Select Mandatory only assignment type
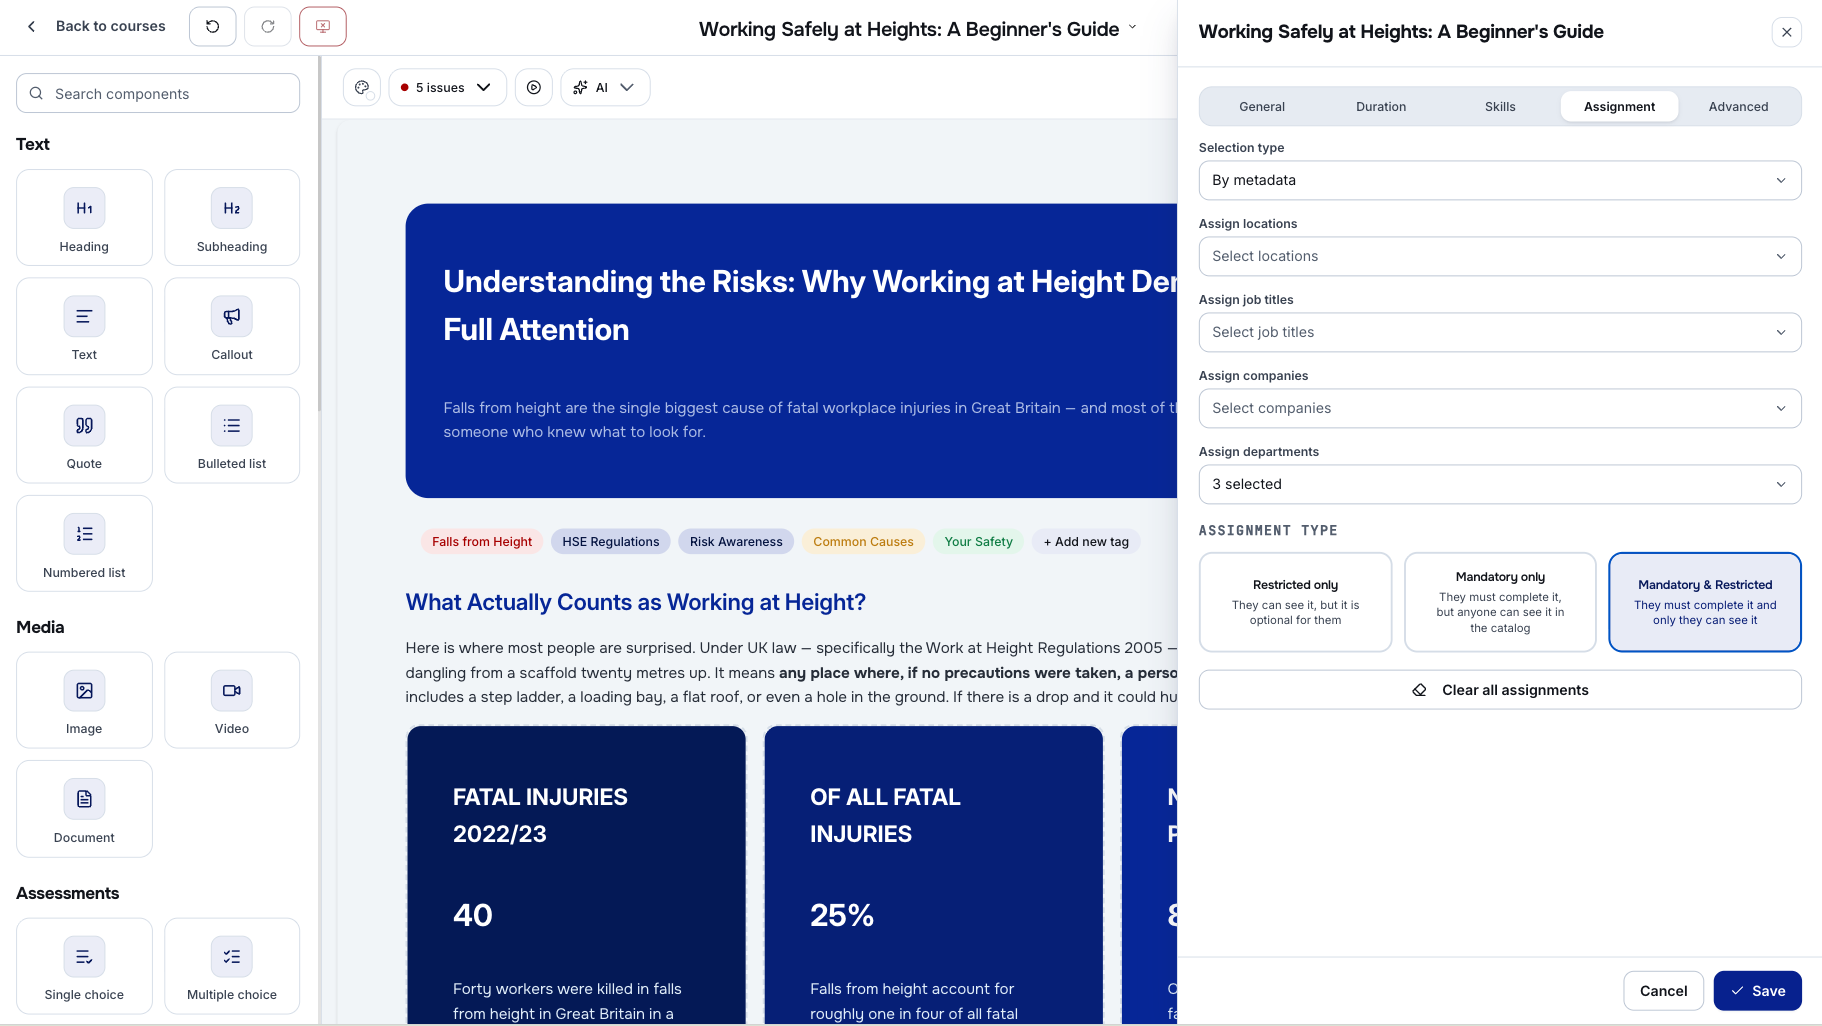 [x=1500, y=602]
